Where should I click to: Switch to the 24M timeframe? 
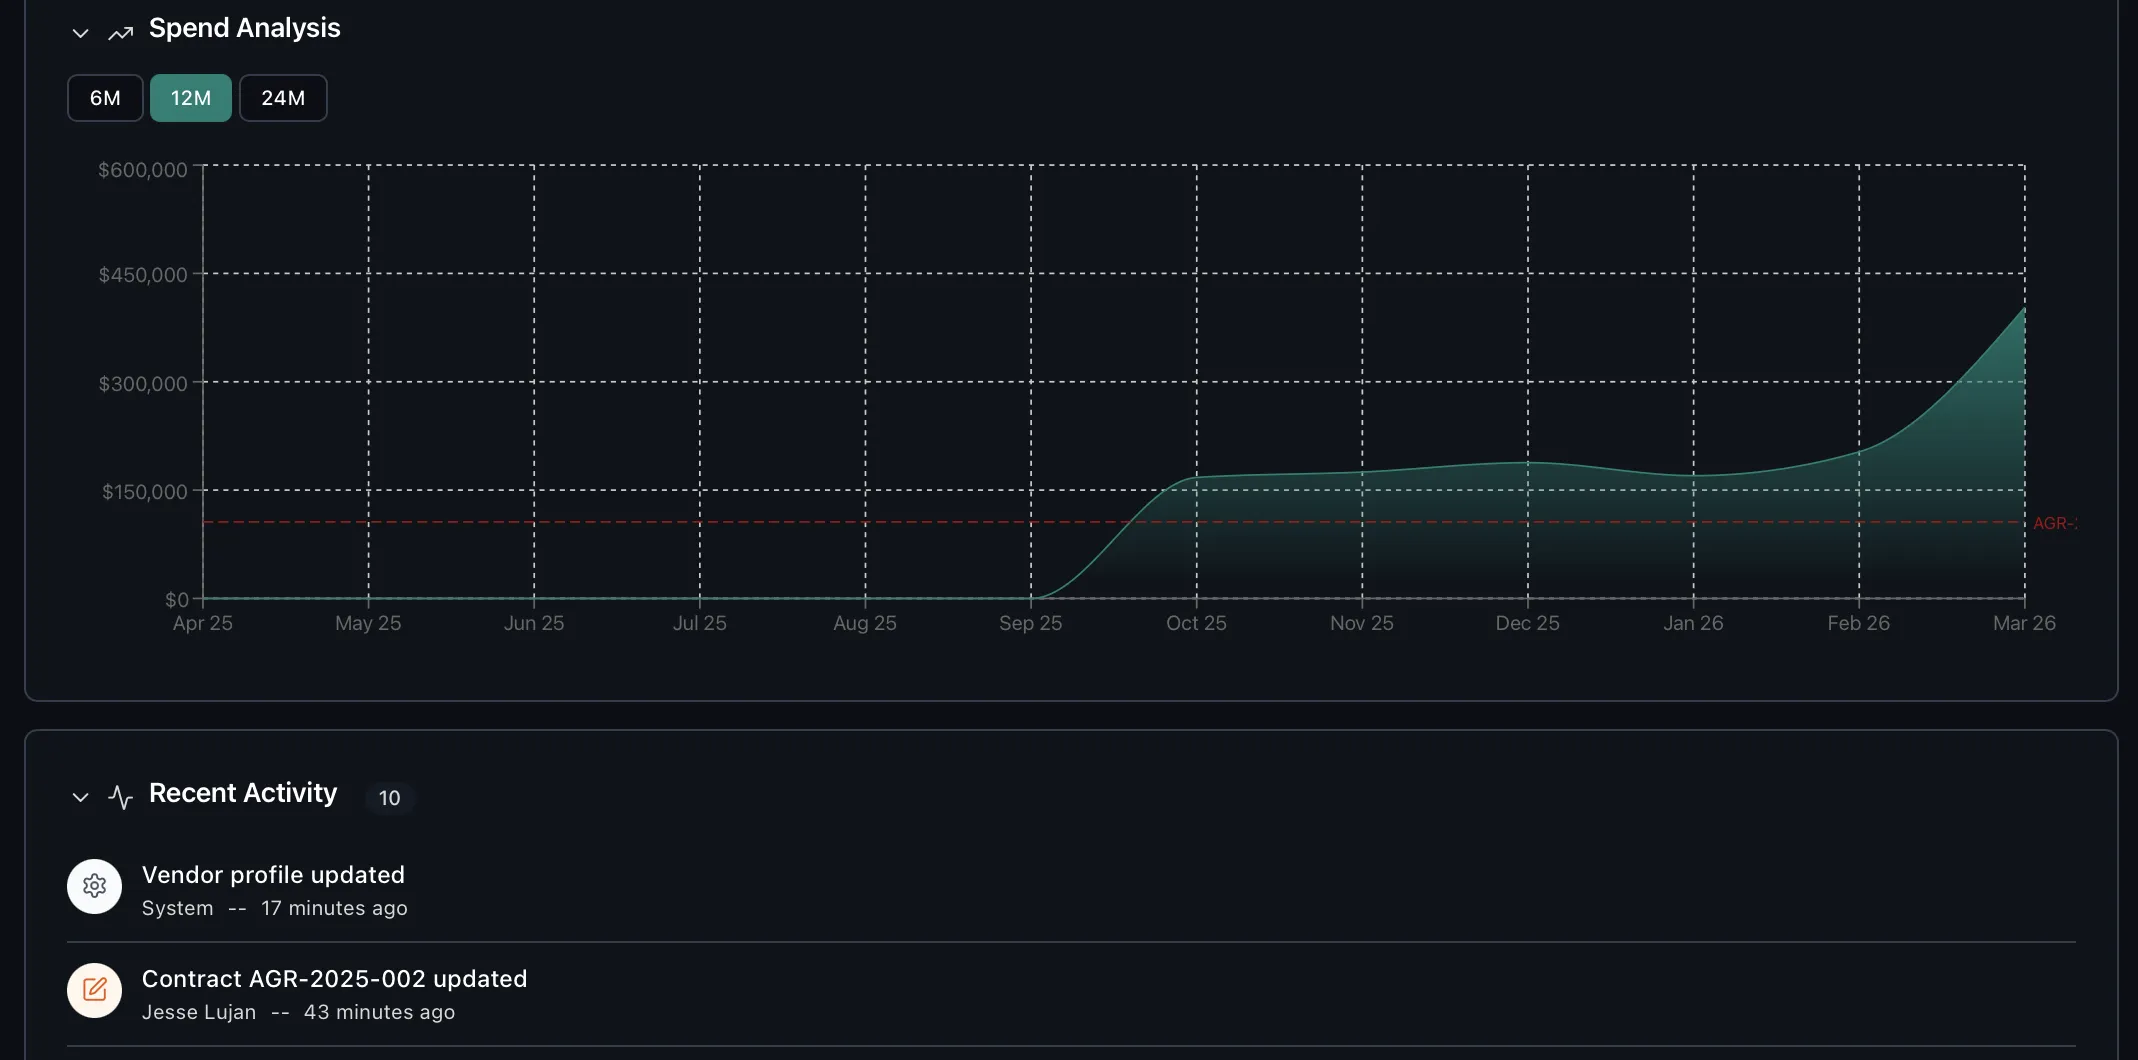coord(283,97)
